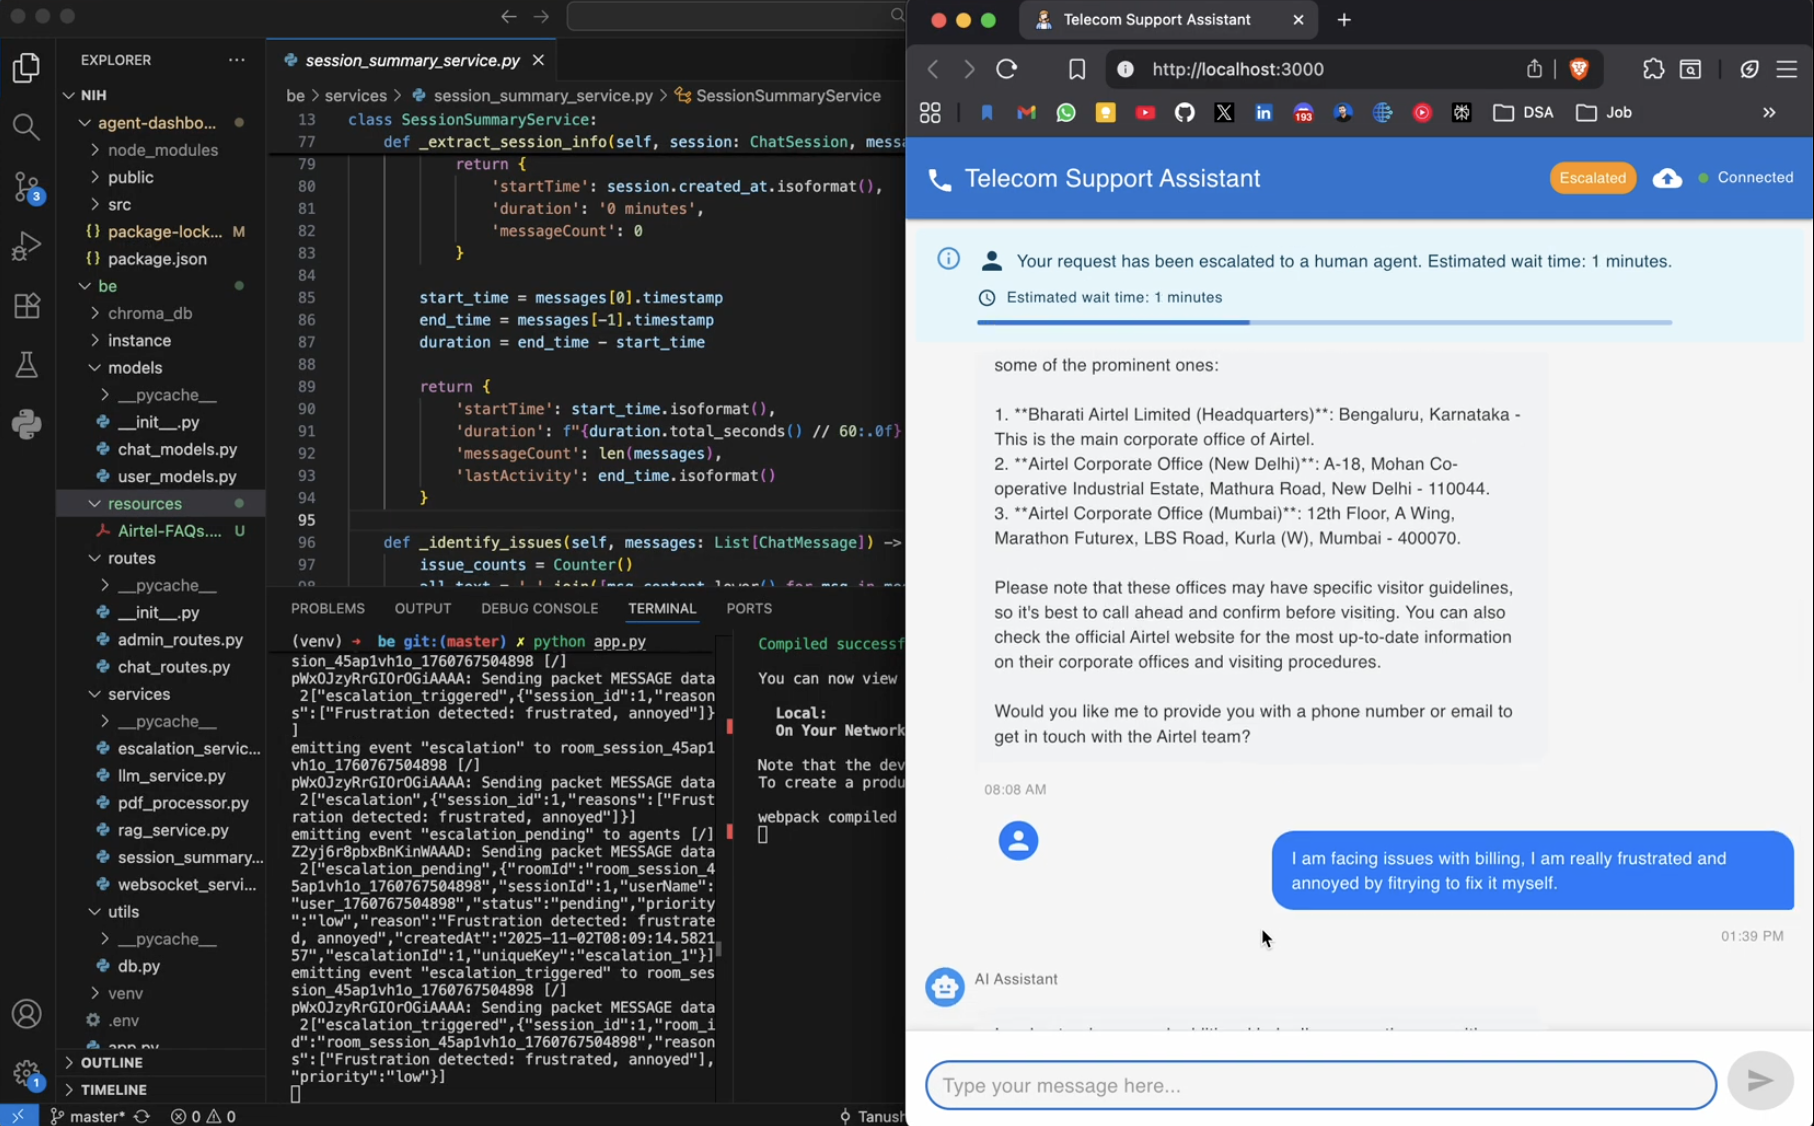Open the X (Twitter) bookmark
This screenshot has width=1814, height=1126.
pos(1224,113)
